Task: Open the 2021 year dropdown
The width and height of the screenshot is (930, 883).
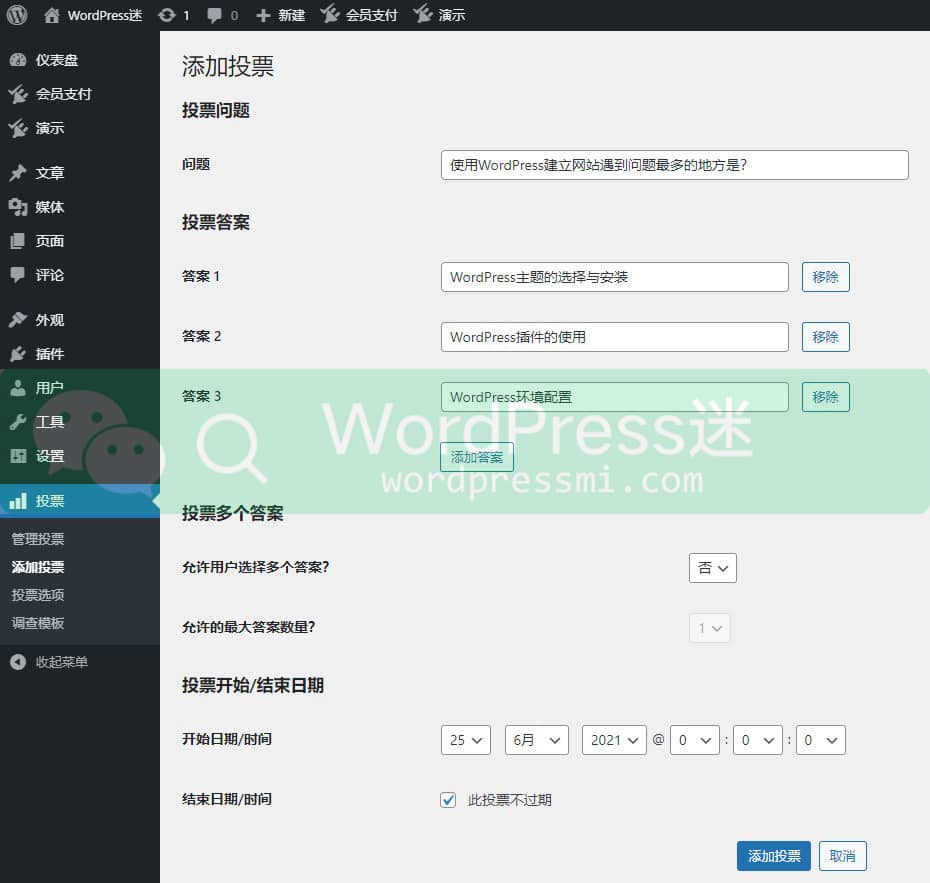Action: (613, 740)
